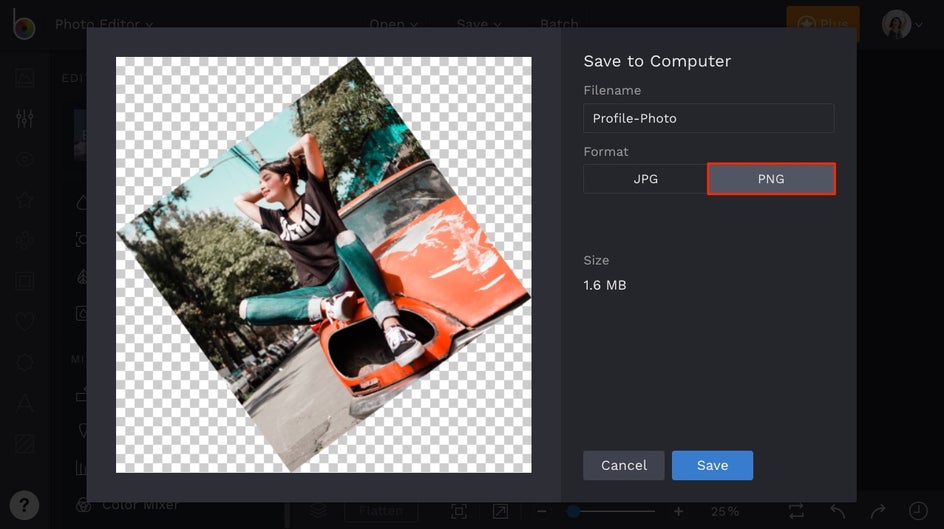Click the zoom slider handle
This screenshot has height=529, width=944.
573,512
